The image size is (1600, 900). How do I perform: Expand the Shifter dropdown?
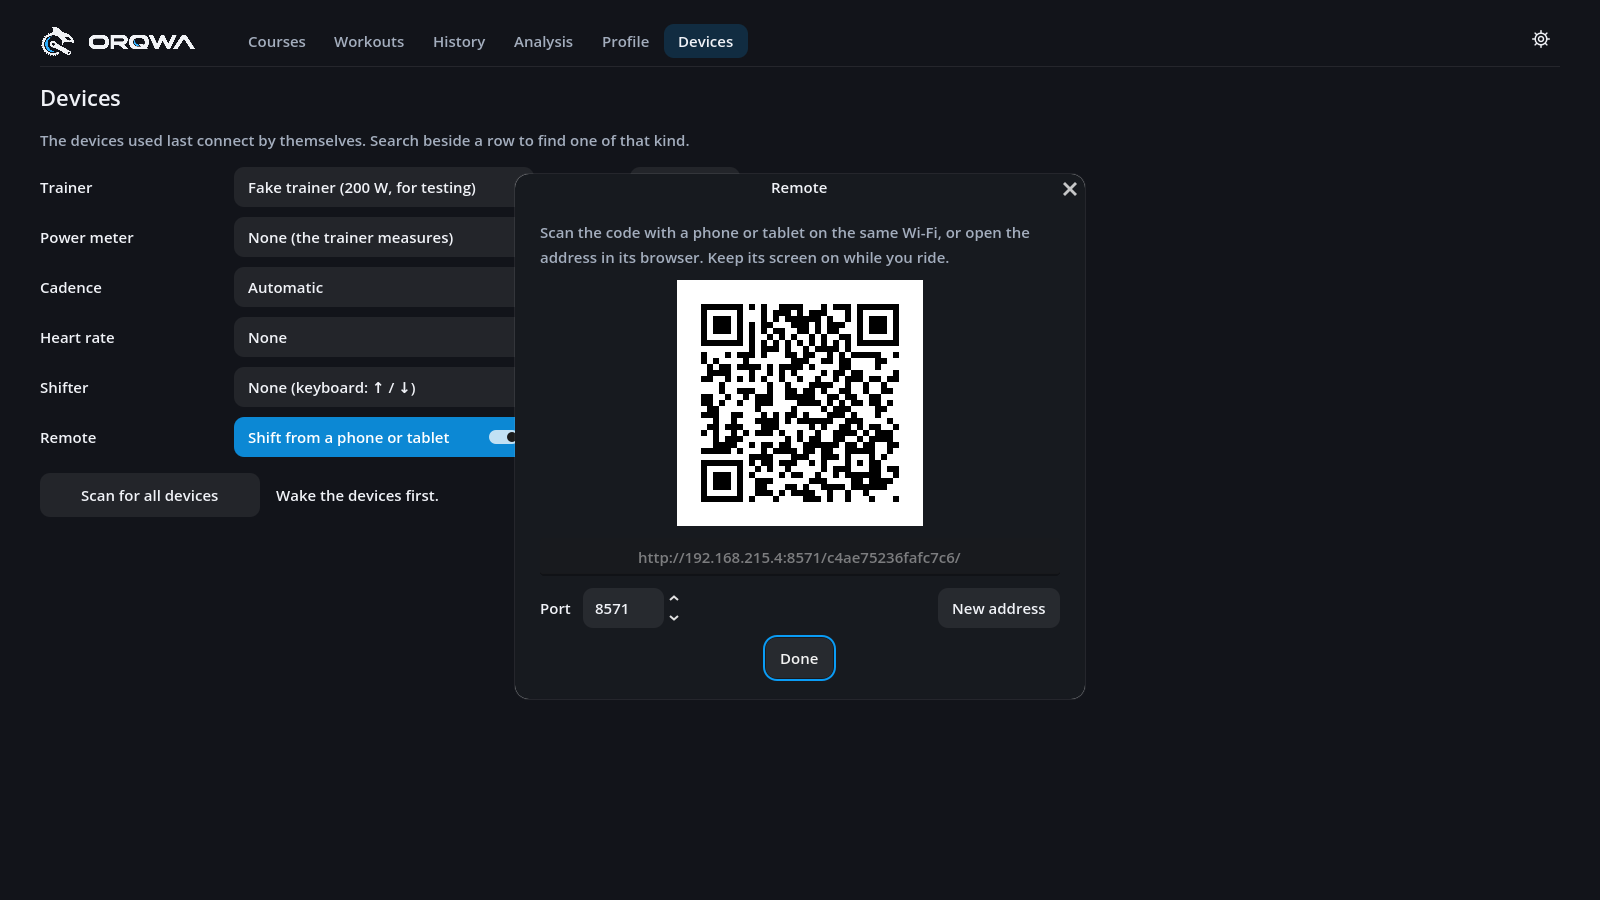point(375,388)
